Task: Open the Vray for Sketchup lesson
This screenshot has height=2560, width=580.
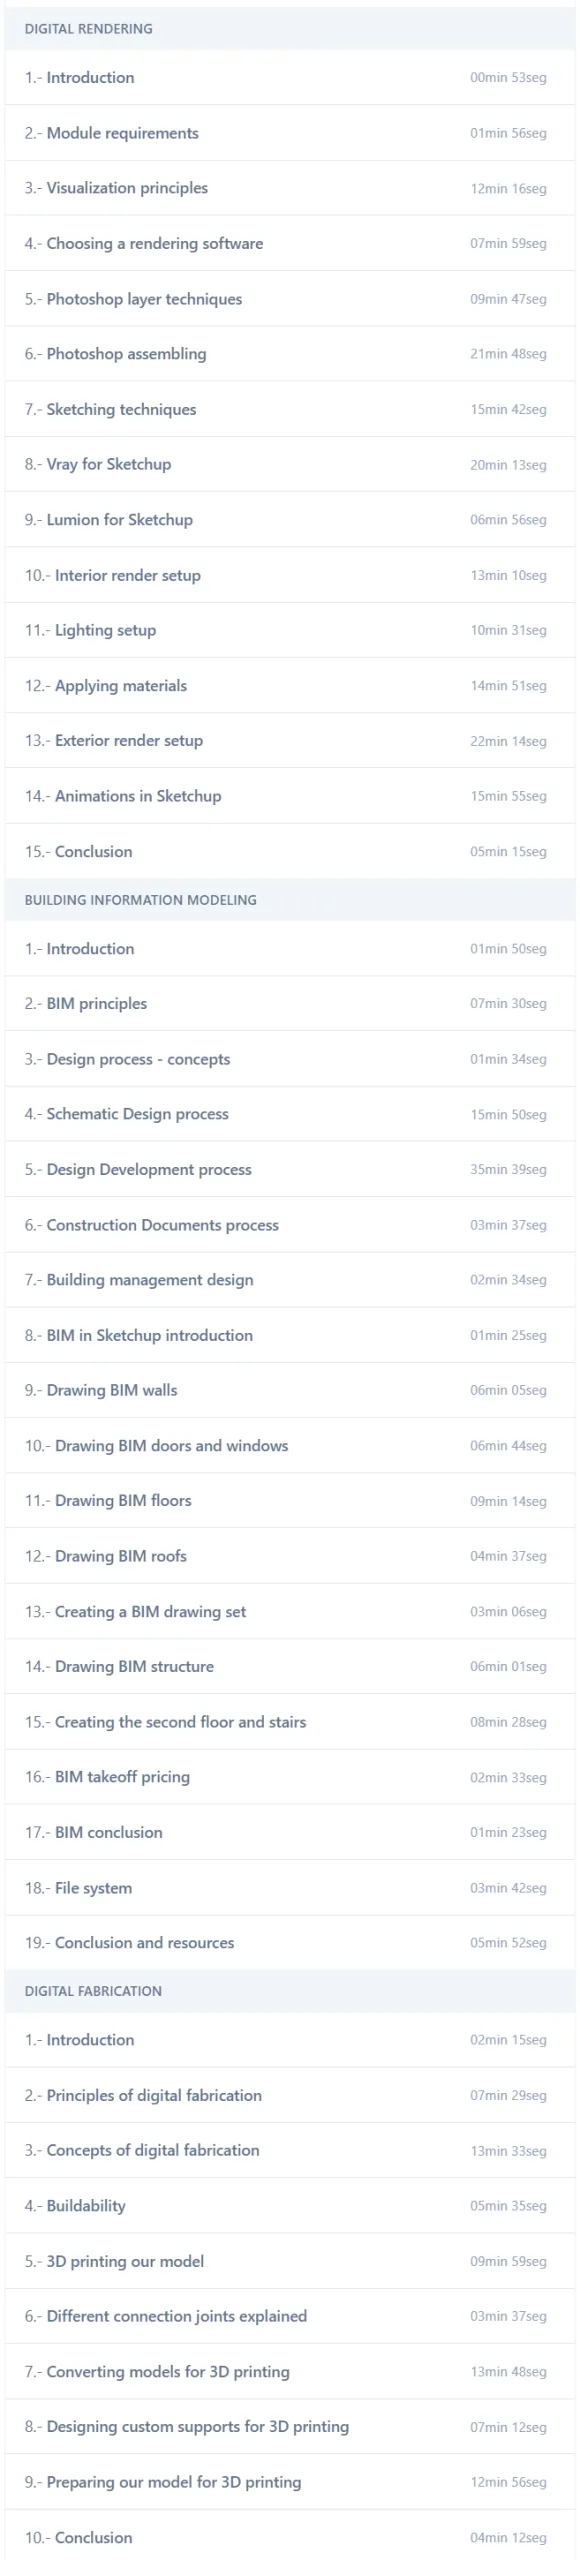Action: (290, 464)
